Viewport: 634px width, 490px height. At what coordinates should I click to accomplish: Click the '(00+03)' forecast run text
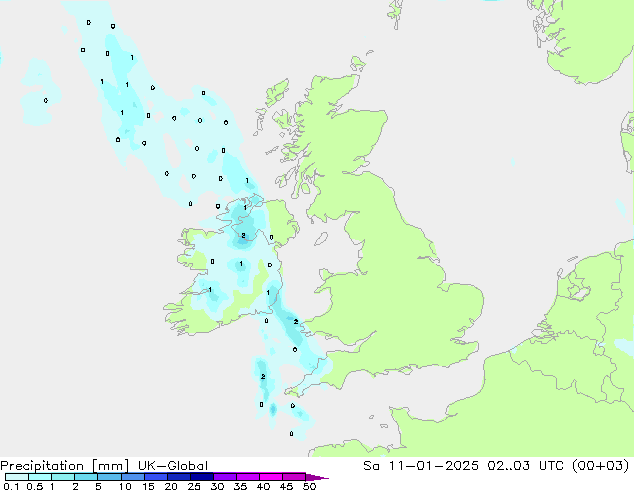coord(600,466)
